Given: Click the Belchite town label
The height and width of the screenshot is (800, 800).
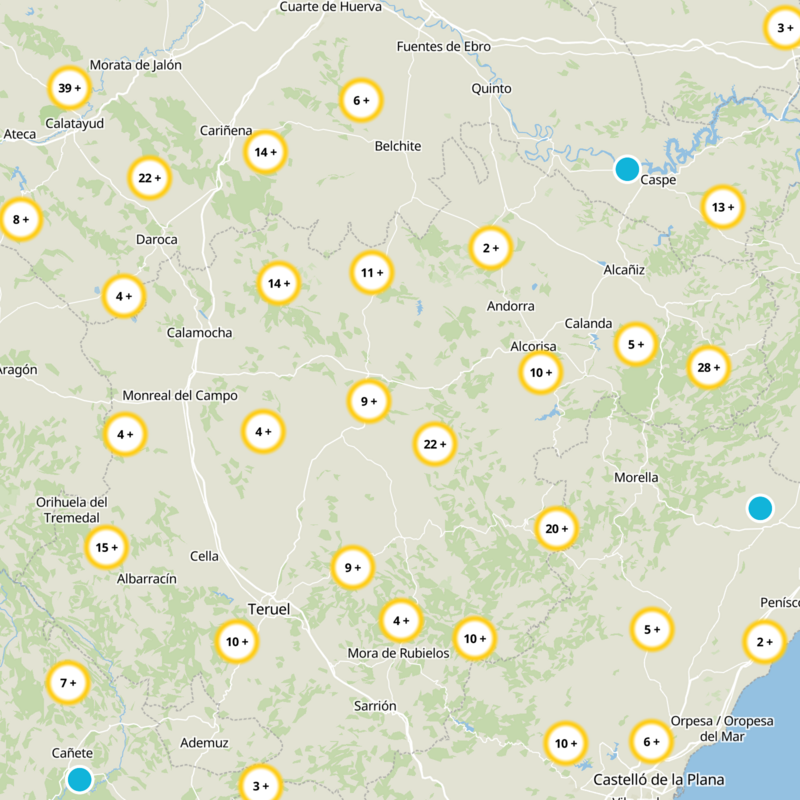Looking at the screenshot, I should 398,146.
